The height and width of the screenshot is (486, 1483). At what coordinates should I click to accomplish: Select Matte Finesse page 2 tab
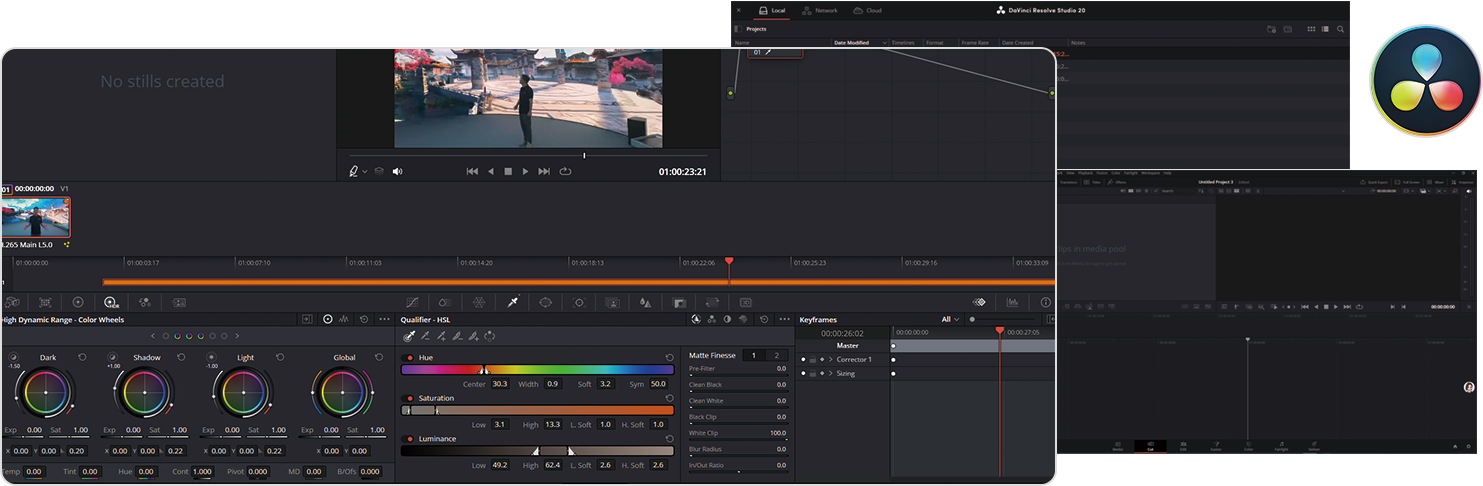pos(776,355)
